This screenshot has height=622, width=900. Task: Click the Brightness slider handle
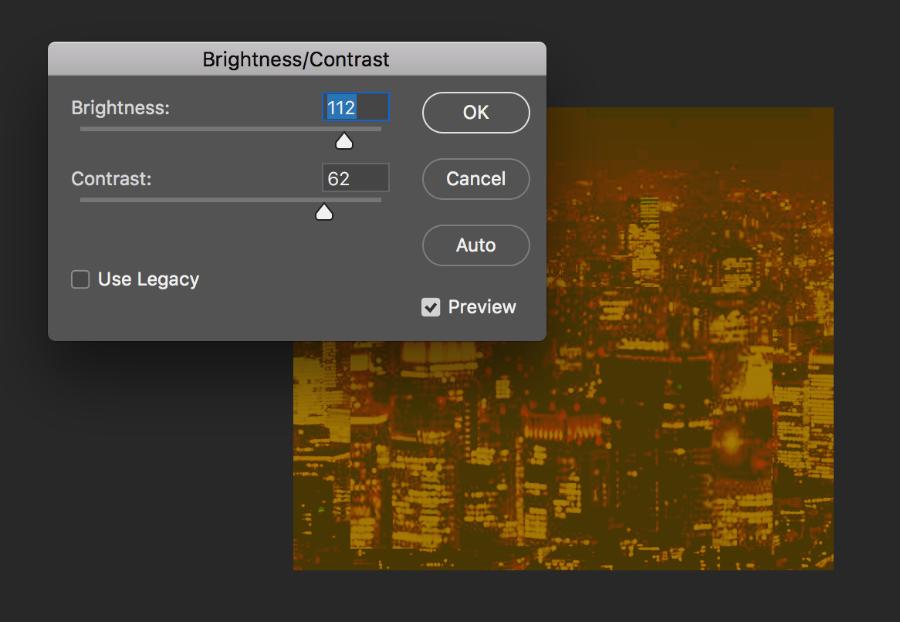point(343,140)
